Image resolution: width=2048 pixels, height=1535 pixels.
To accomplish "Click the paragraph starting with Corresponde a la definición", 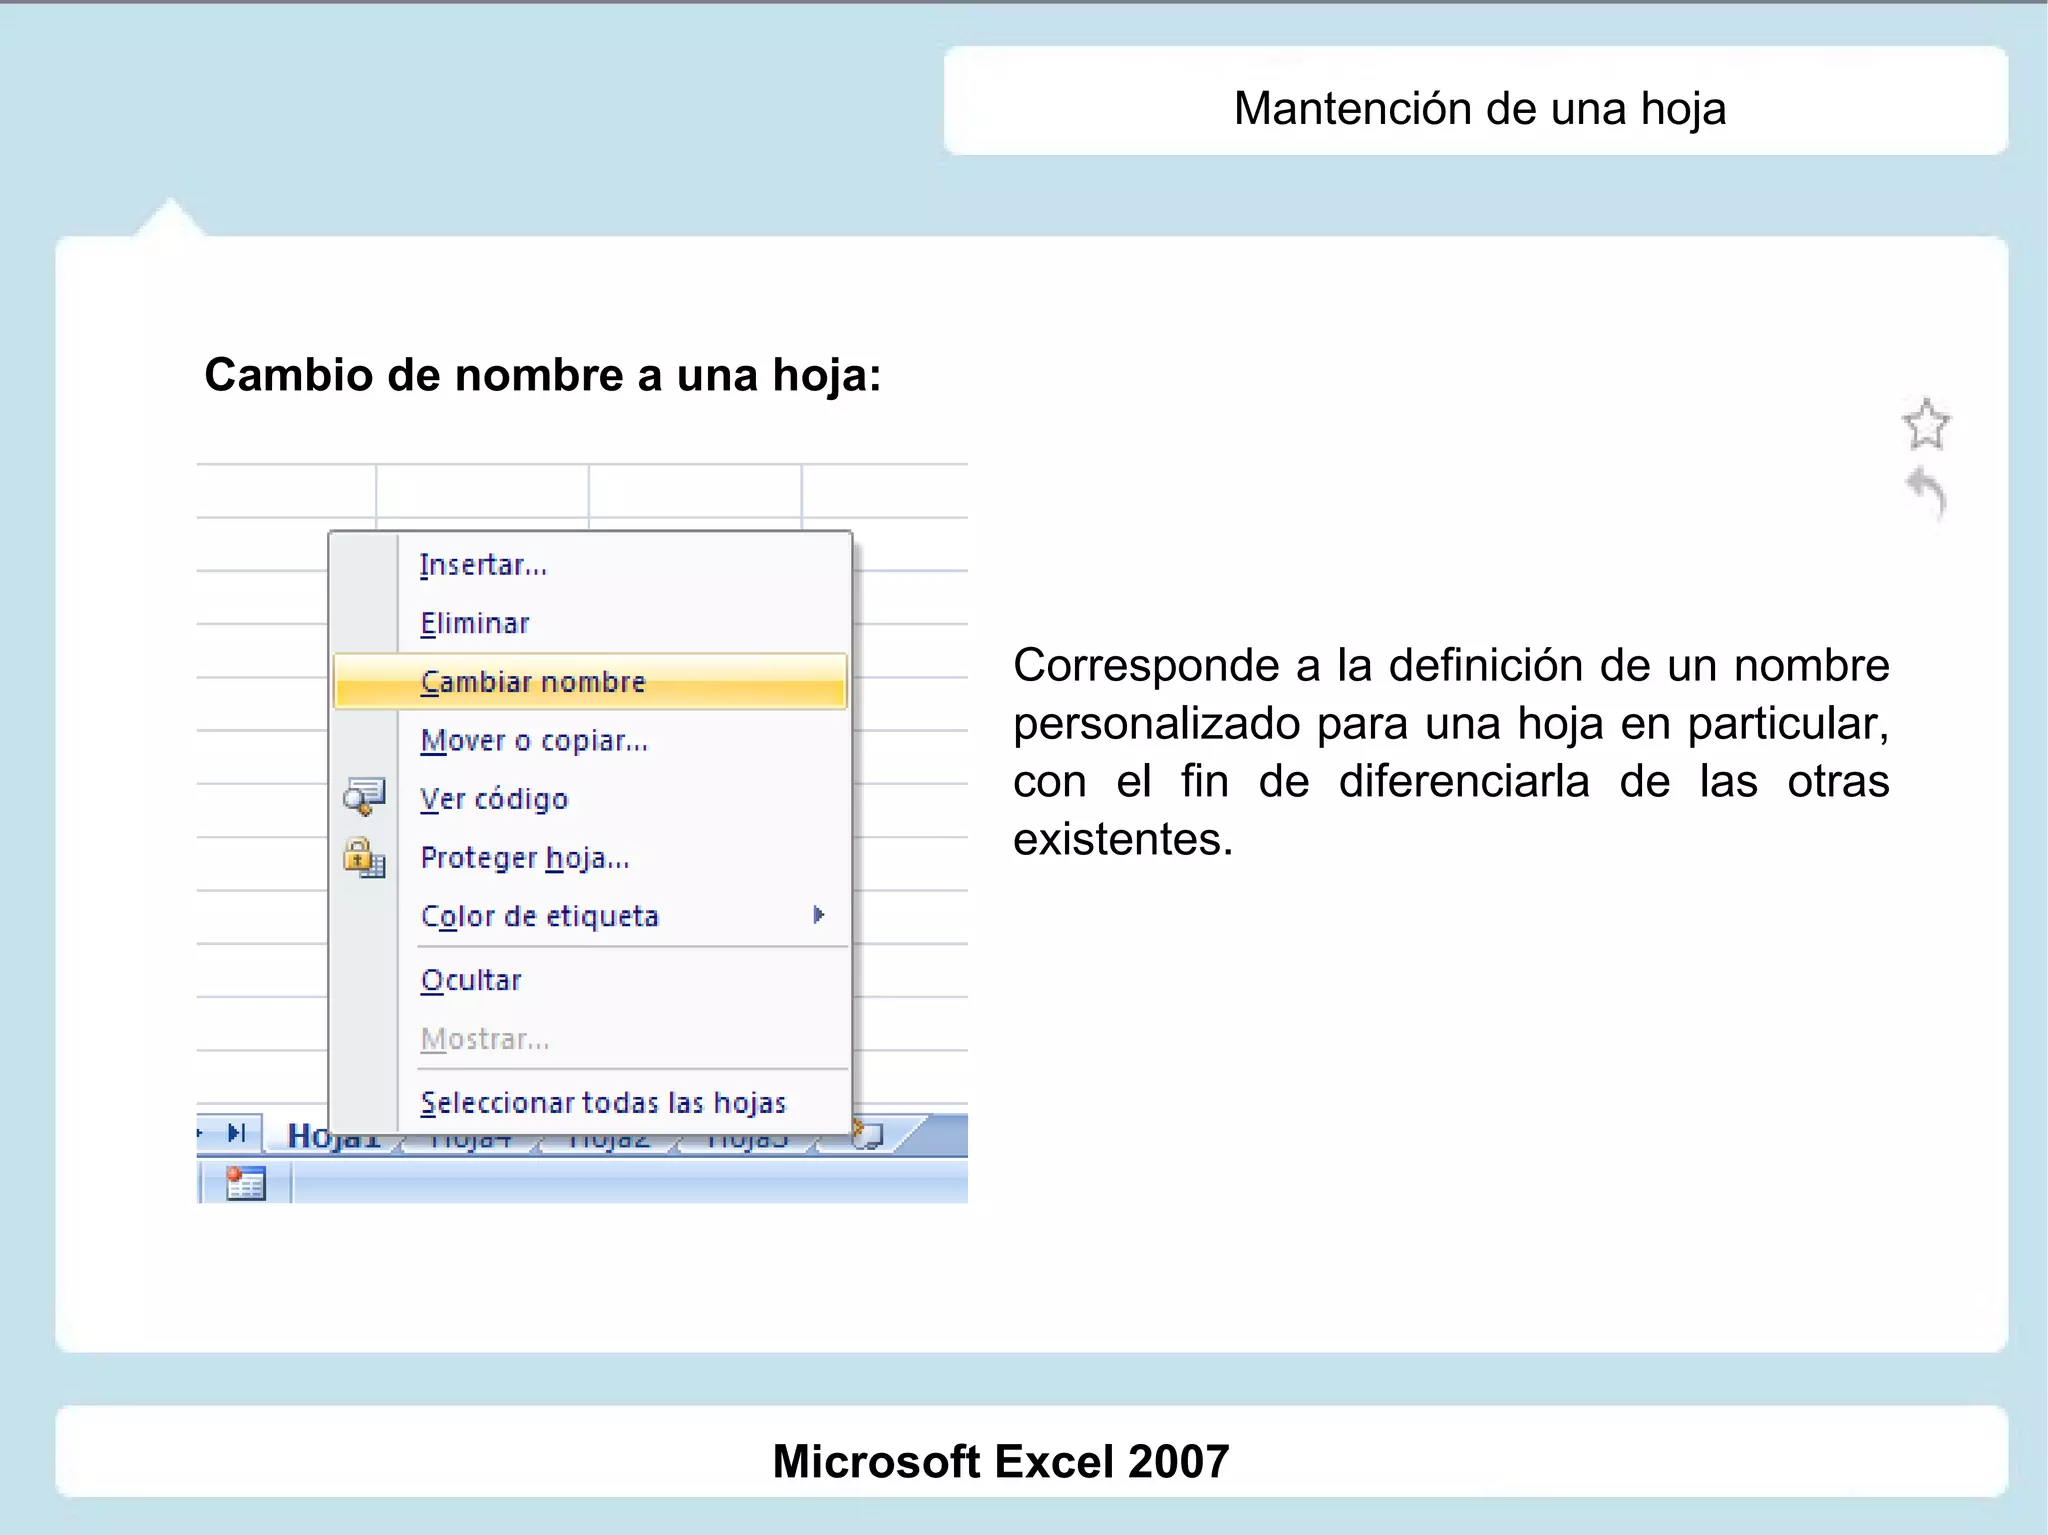I will tap(1451, 752).
